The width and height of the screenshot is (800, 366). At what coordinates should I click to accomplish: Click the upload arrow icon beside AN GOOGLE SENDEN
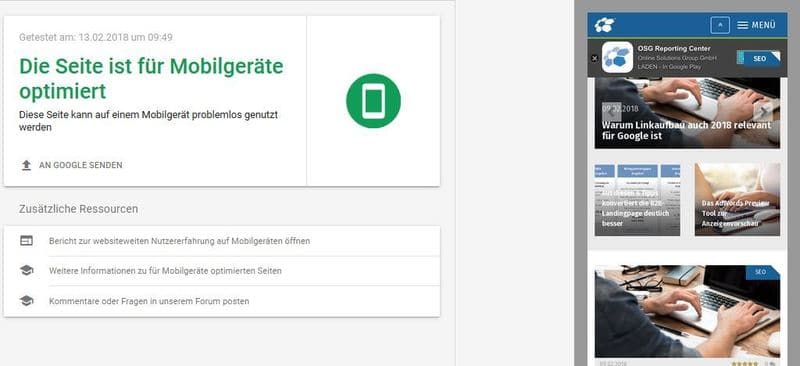(27, 165)
